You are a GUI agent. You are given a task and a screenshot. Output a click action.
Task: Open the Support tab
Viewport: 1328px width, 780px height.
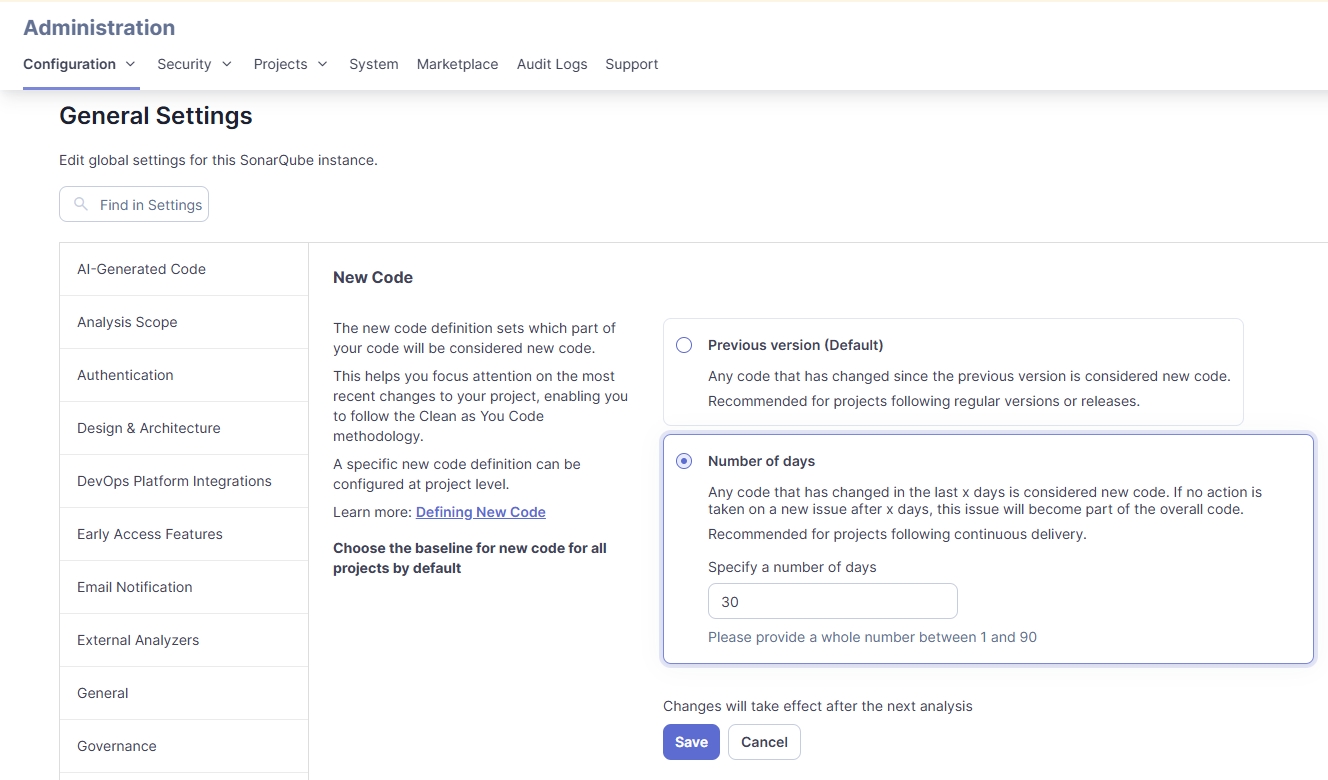(631, 64)
